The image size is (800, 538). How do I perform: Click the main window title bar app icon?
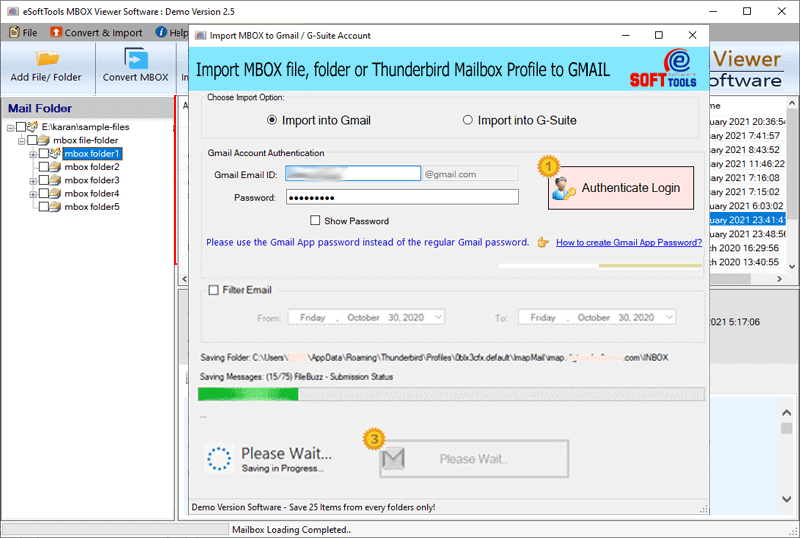[13, 11]
